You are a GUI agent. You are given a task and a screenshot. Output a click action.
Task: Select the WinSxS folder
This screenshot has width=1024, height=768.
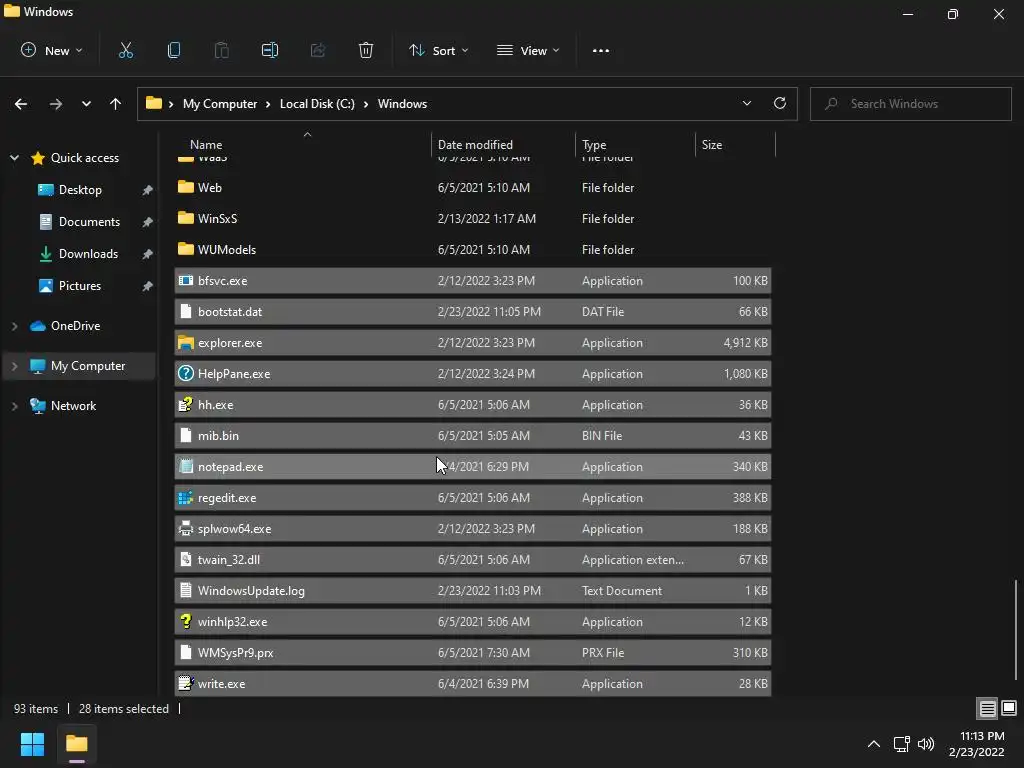[x=473, y=218]
